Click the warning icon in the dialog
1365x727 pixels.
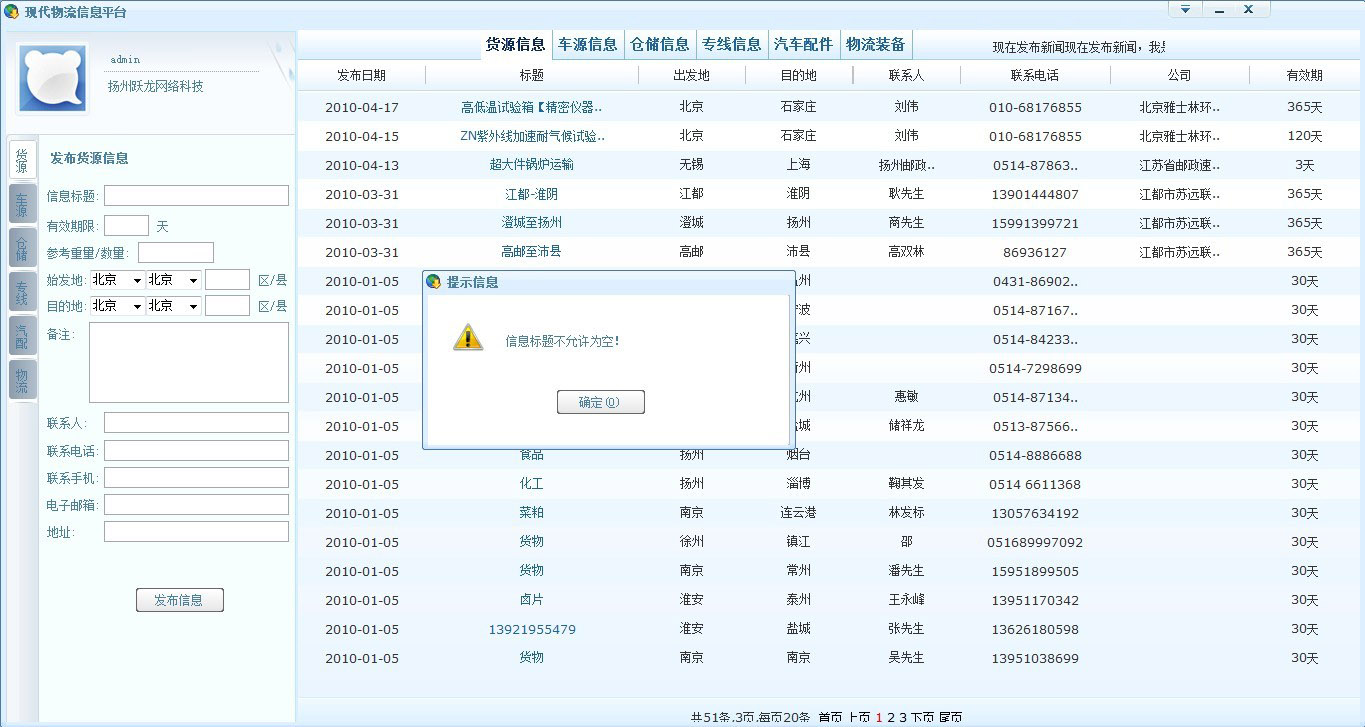[x=467, y=337]
